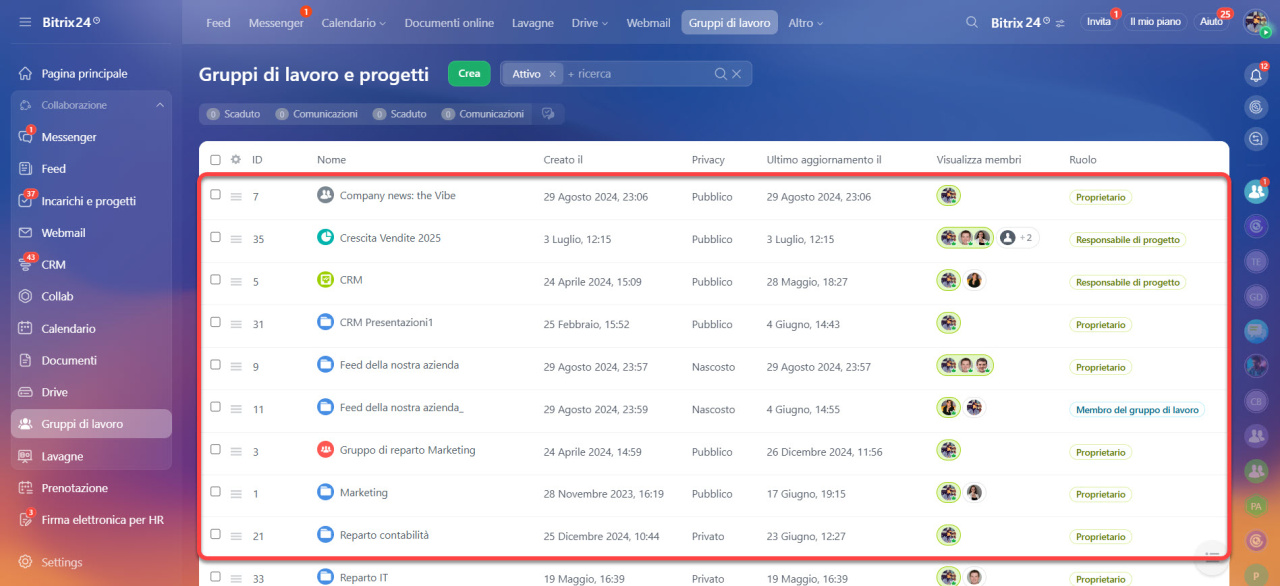This screenshot has width=1280, height=586.
Task: Go to the Lavagne top menu tab
Action: (533, 23)
